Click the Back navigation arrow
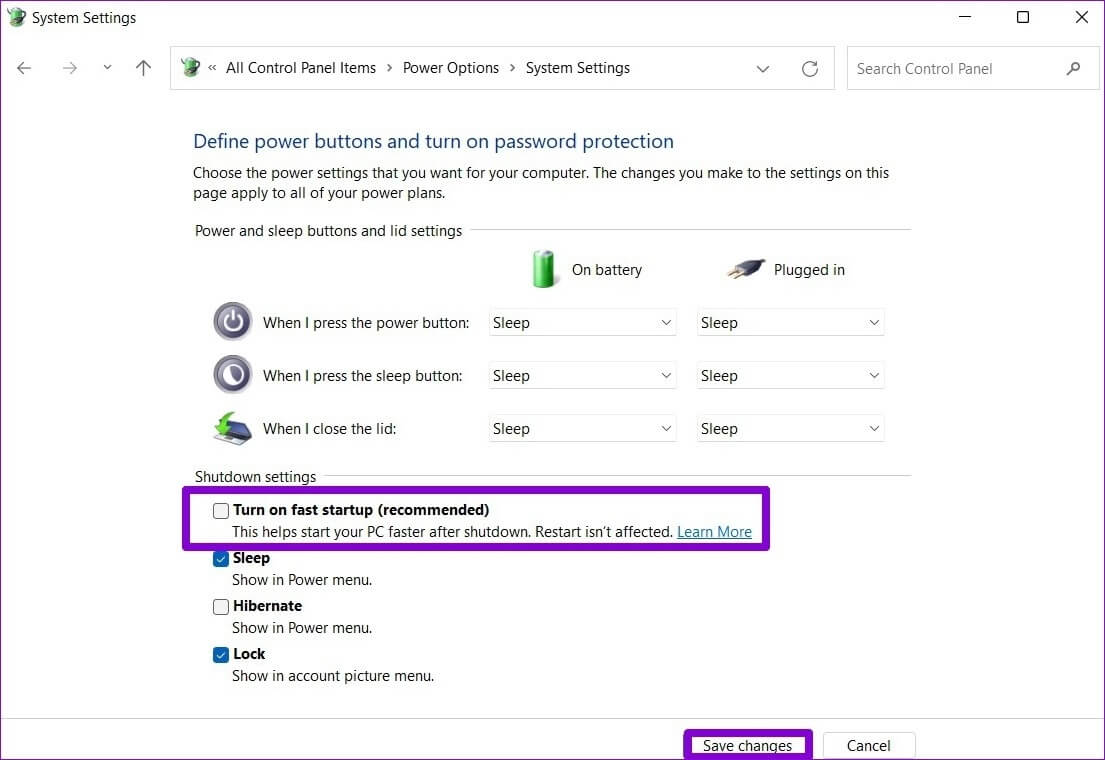The width and height of the screenshot is (1105, 760). (x=24, y=68)
